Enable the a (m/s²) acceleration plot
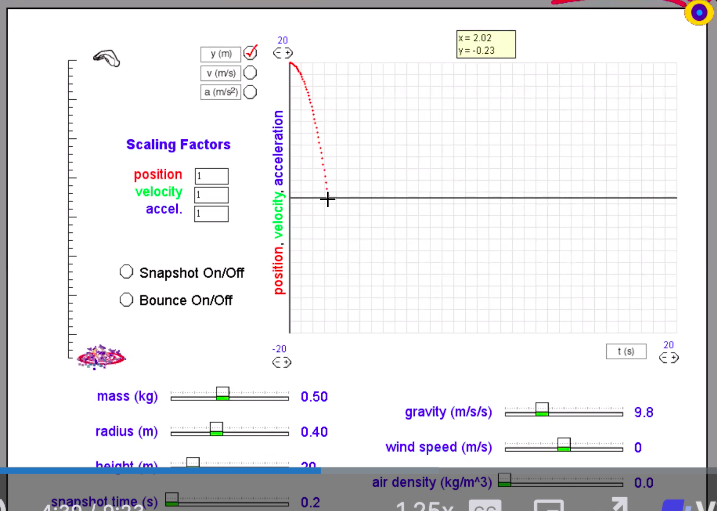 point(250,92)
